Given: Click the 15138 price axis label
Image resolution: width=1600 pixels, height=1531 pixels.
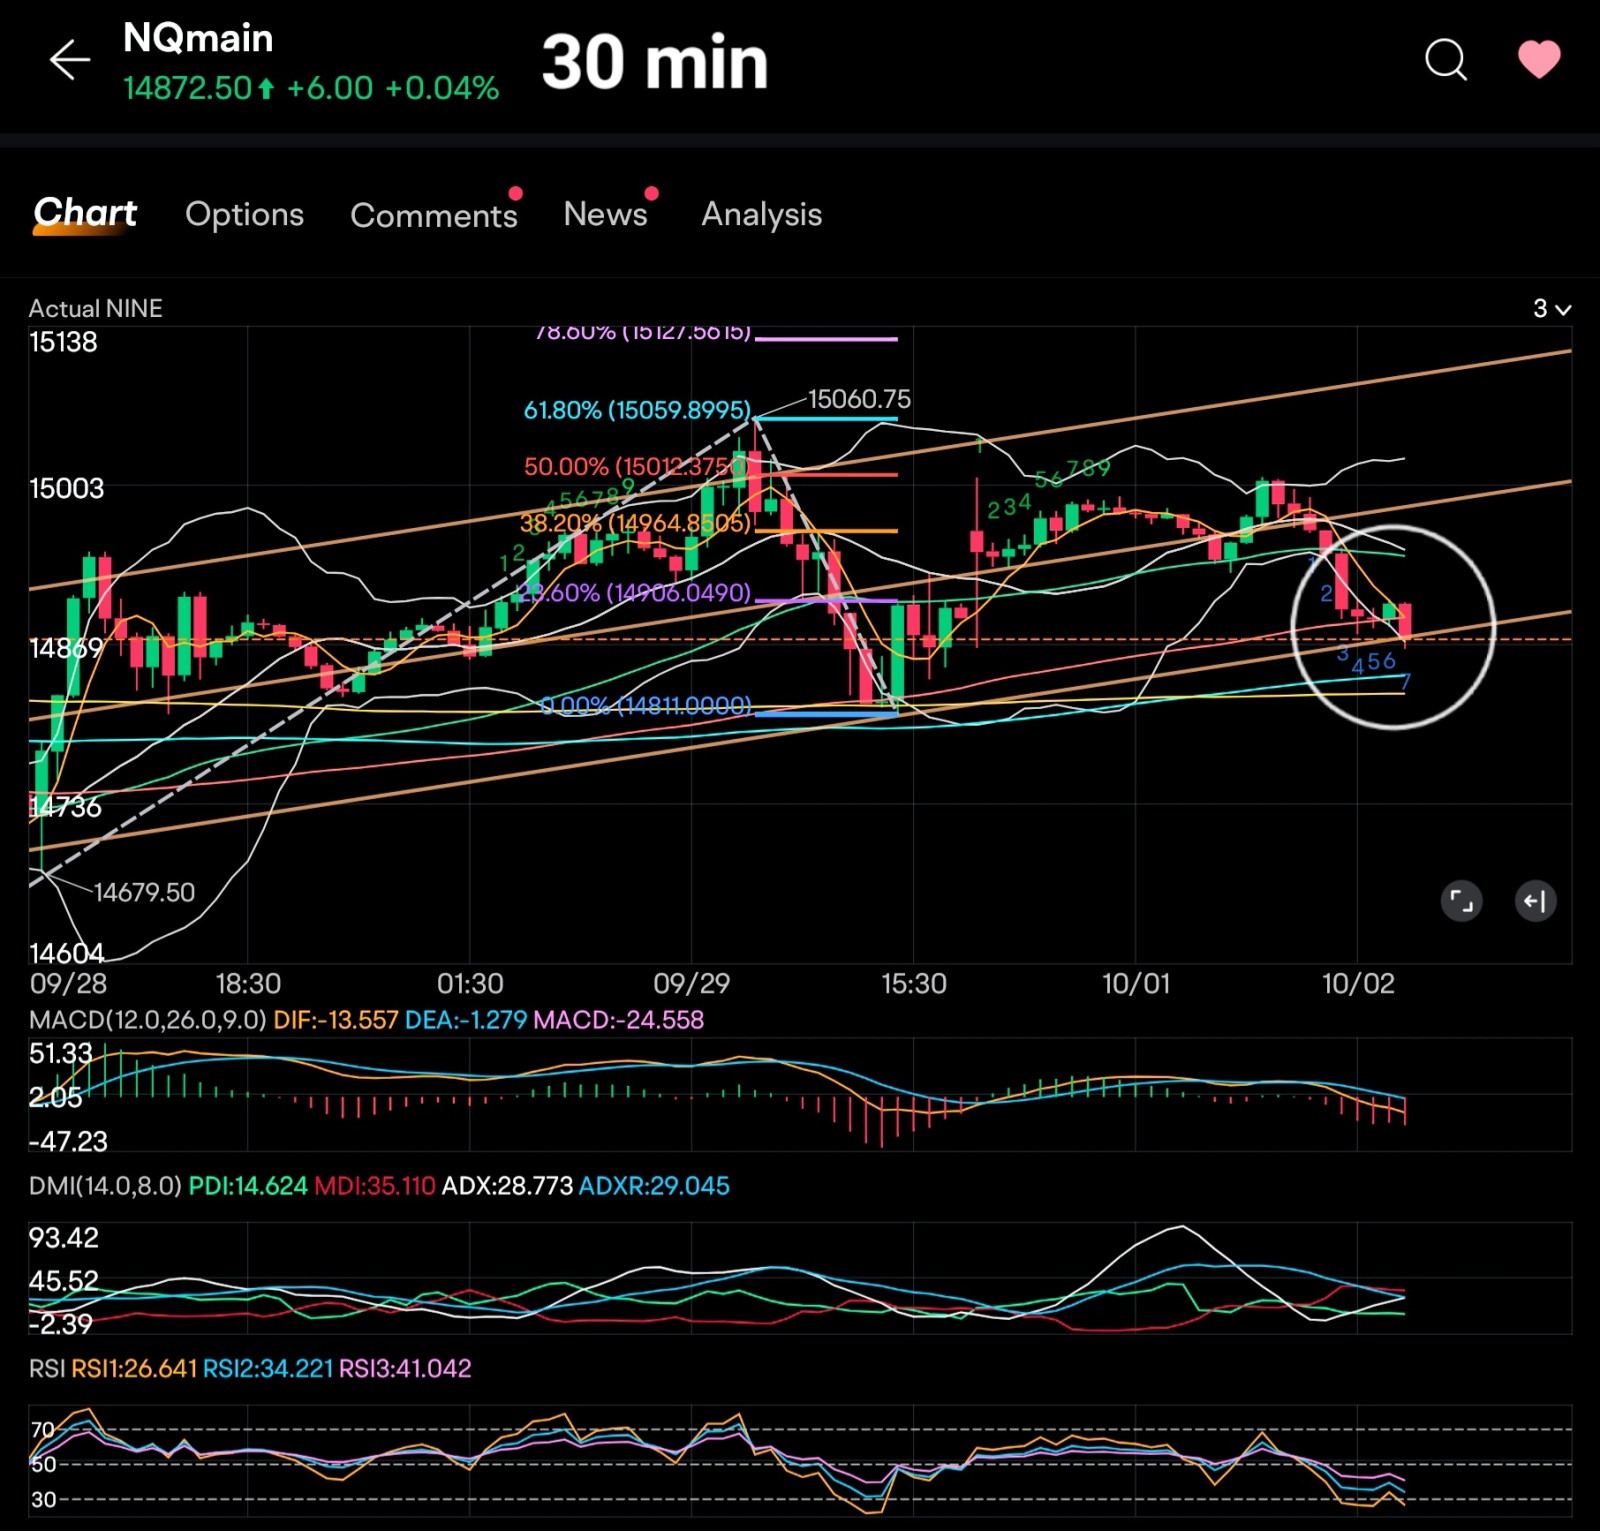Looking at the screenshot, I should 63,342.
